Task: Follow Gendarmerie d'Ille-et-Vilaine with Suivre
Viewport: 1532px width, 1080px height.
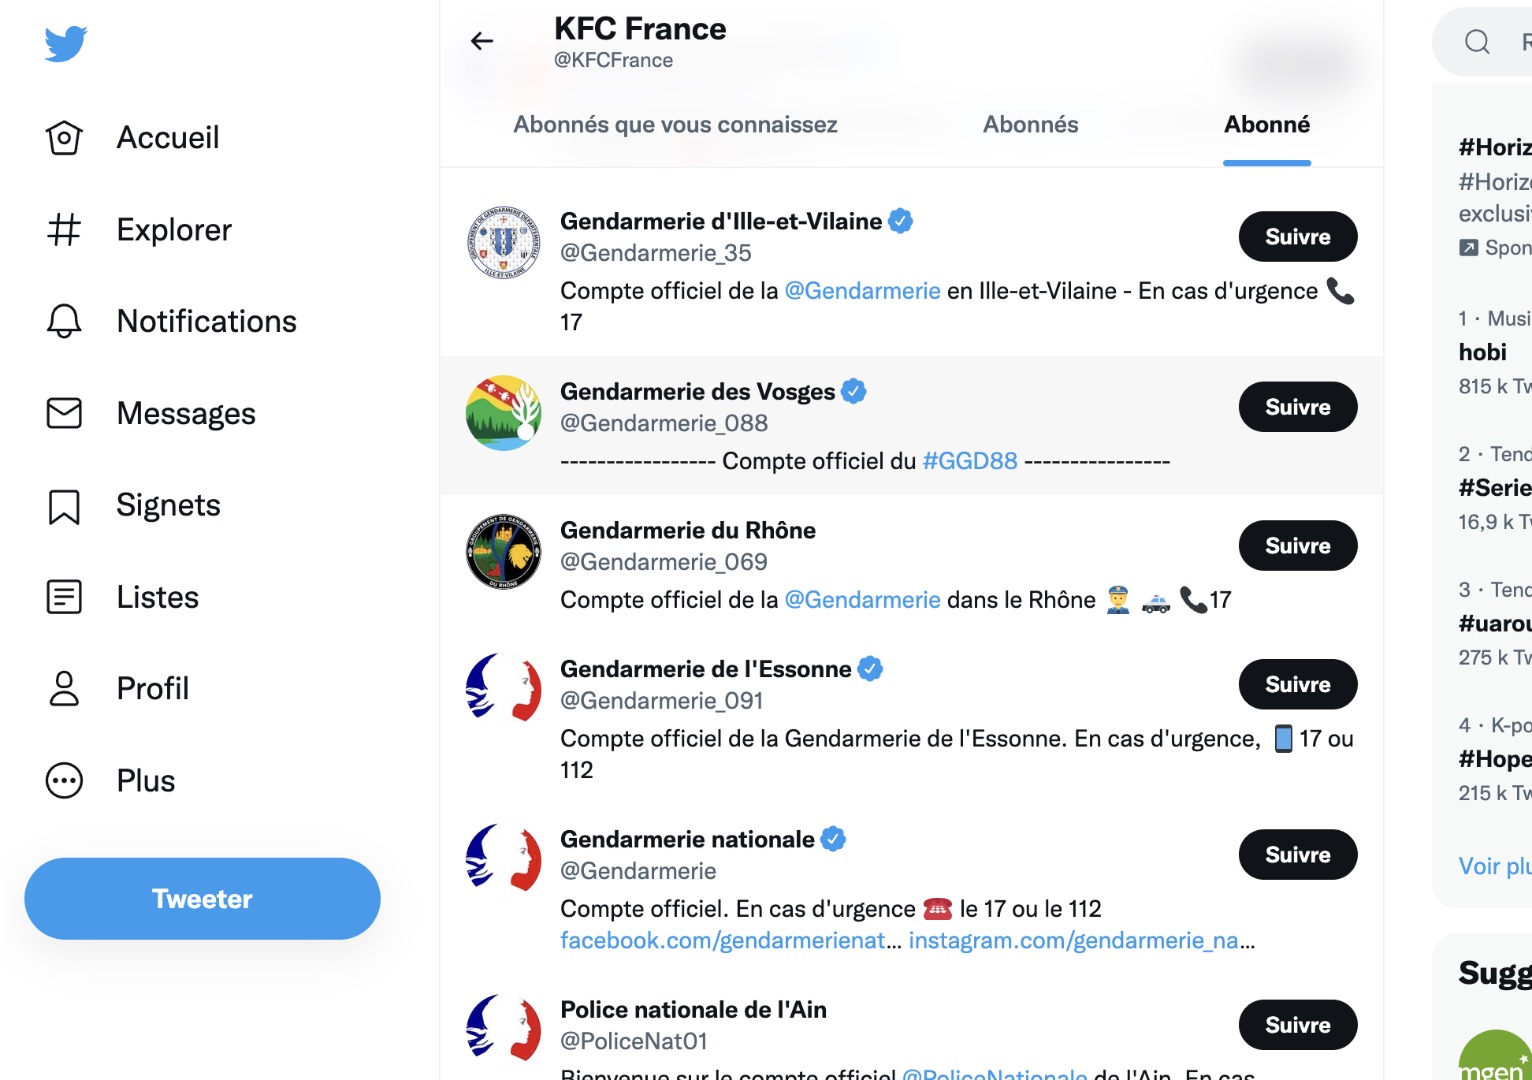Action: (x=1298, y=237)
